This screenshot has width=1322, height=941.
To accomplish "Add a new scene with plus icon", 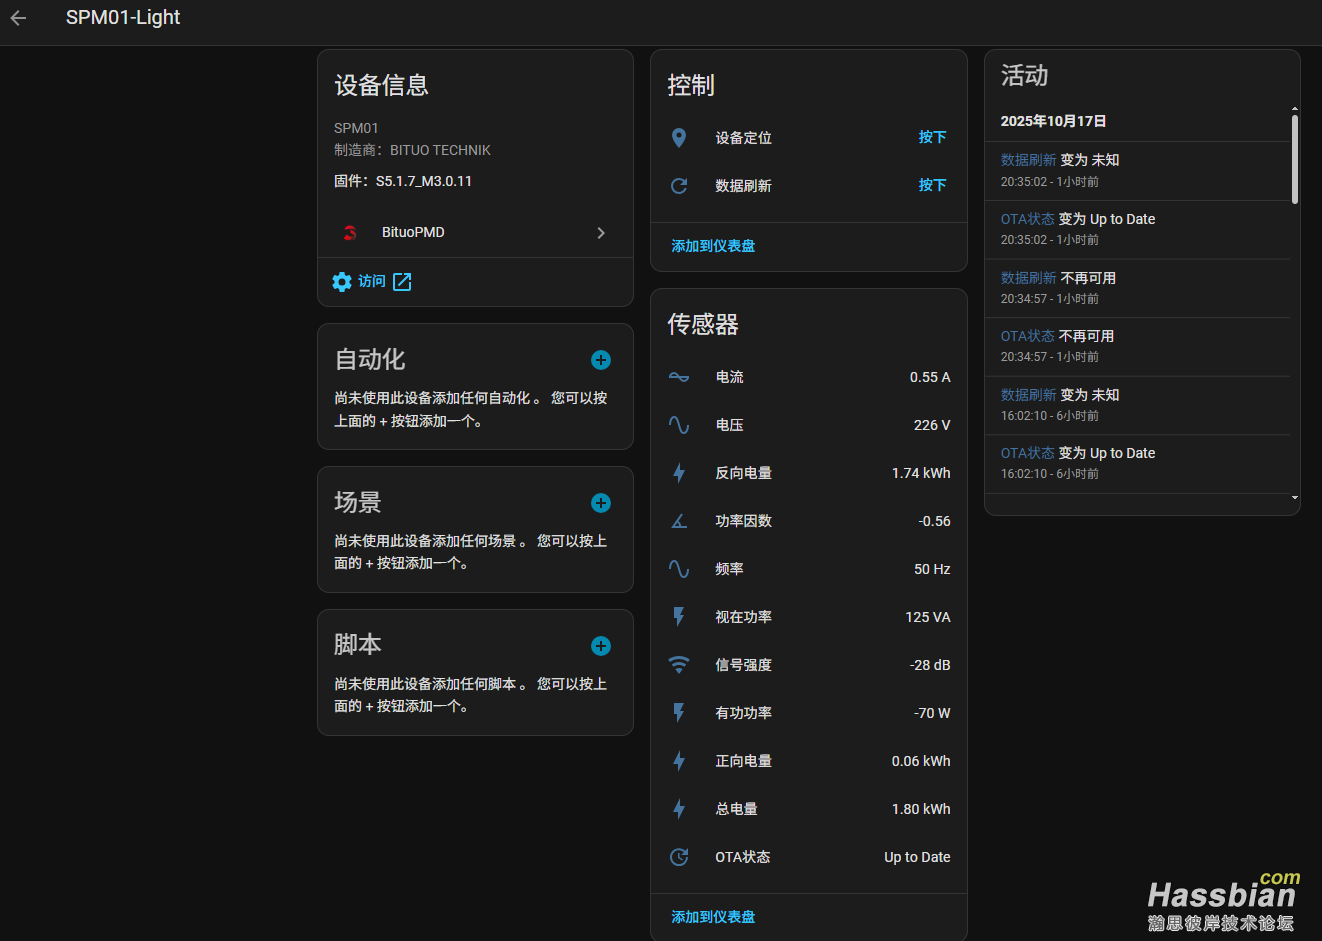I will 601,503.
